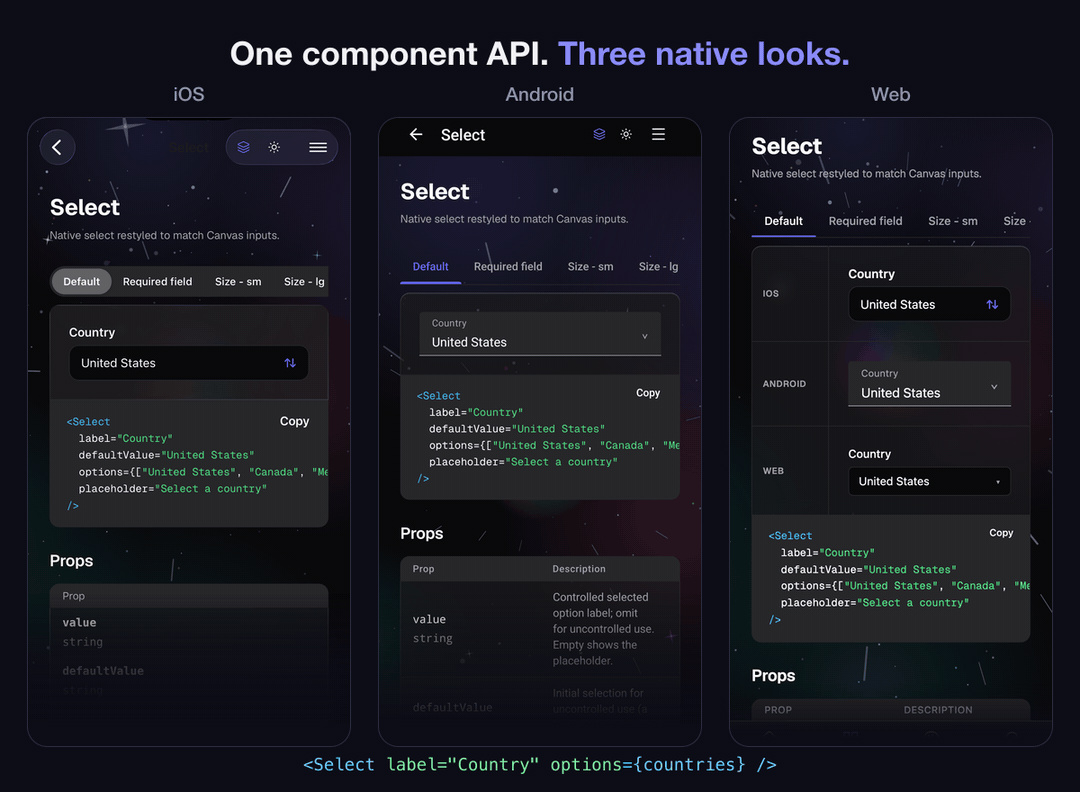
Task: Switch to Size - sm tab in Android preview
Action: click(590, 267)
